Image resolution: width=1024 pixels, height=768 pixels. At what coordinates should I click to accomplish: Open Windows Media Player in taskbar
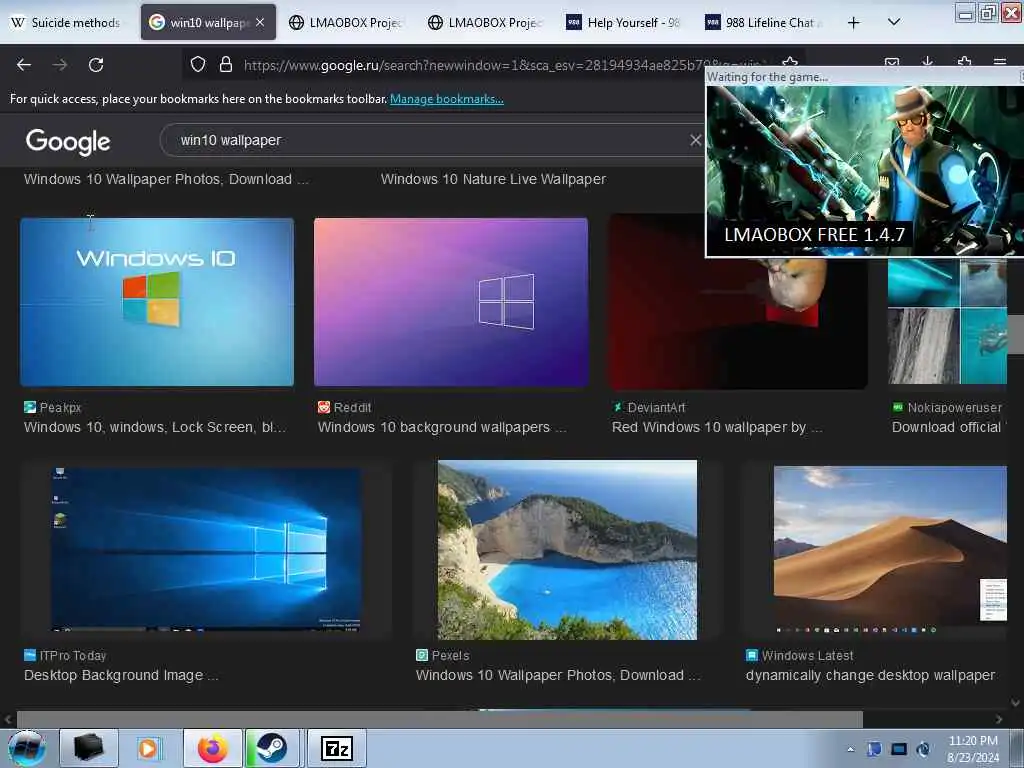pos(148,748)
